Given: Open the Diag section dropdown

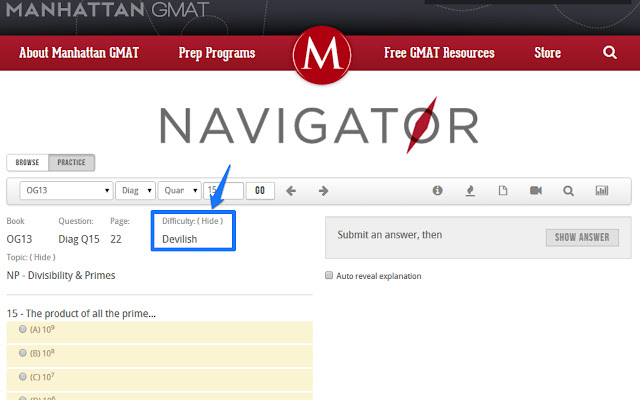Looking at the screenshot, I should [x=136, y=191].
